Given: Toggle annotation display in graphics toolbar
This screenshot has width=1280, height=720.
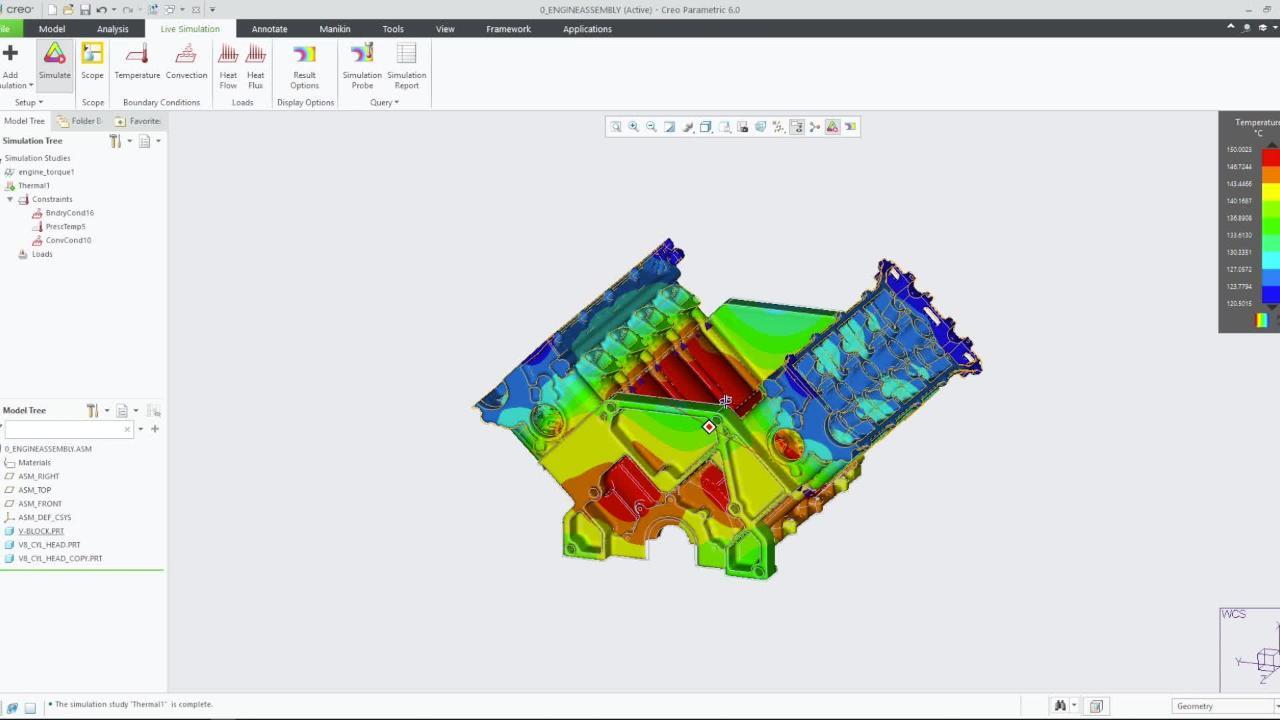Looking at the screenshot, I should (797, 127).
